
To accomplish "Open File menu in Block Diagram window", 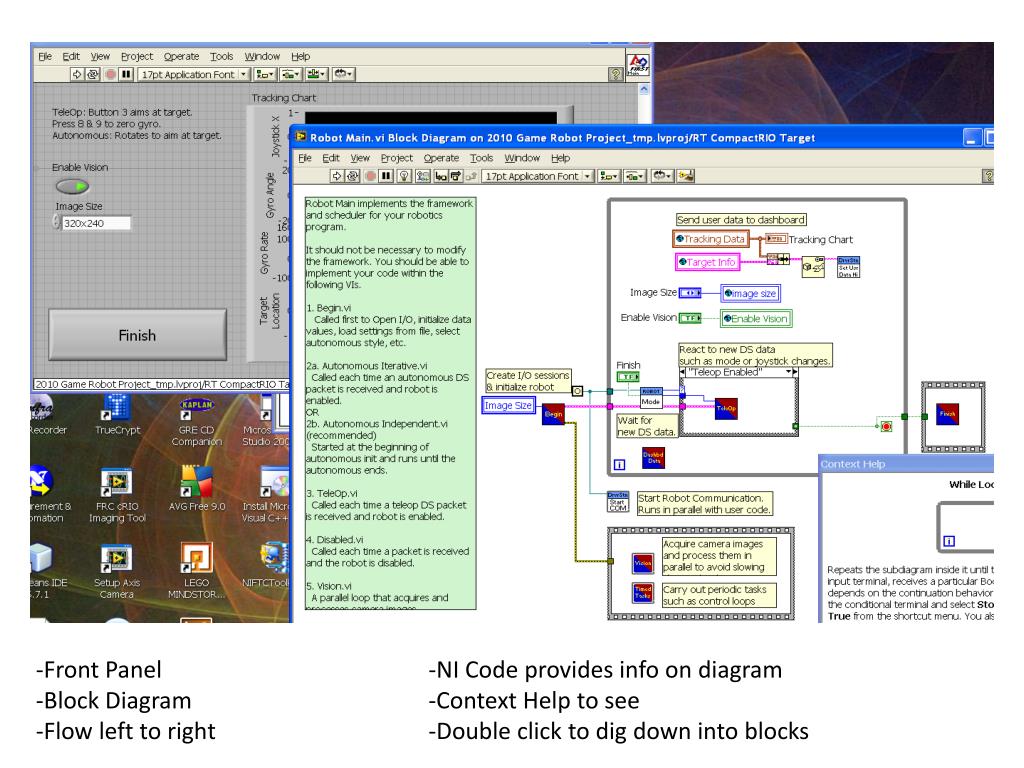I will pos(304,157).
